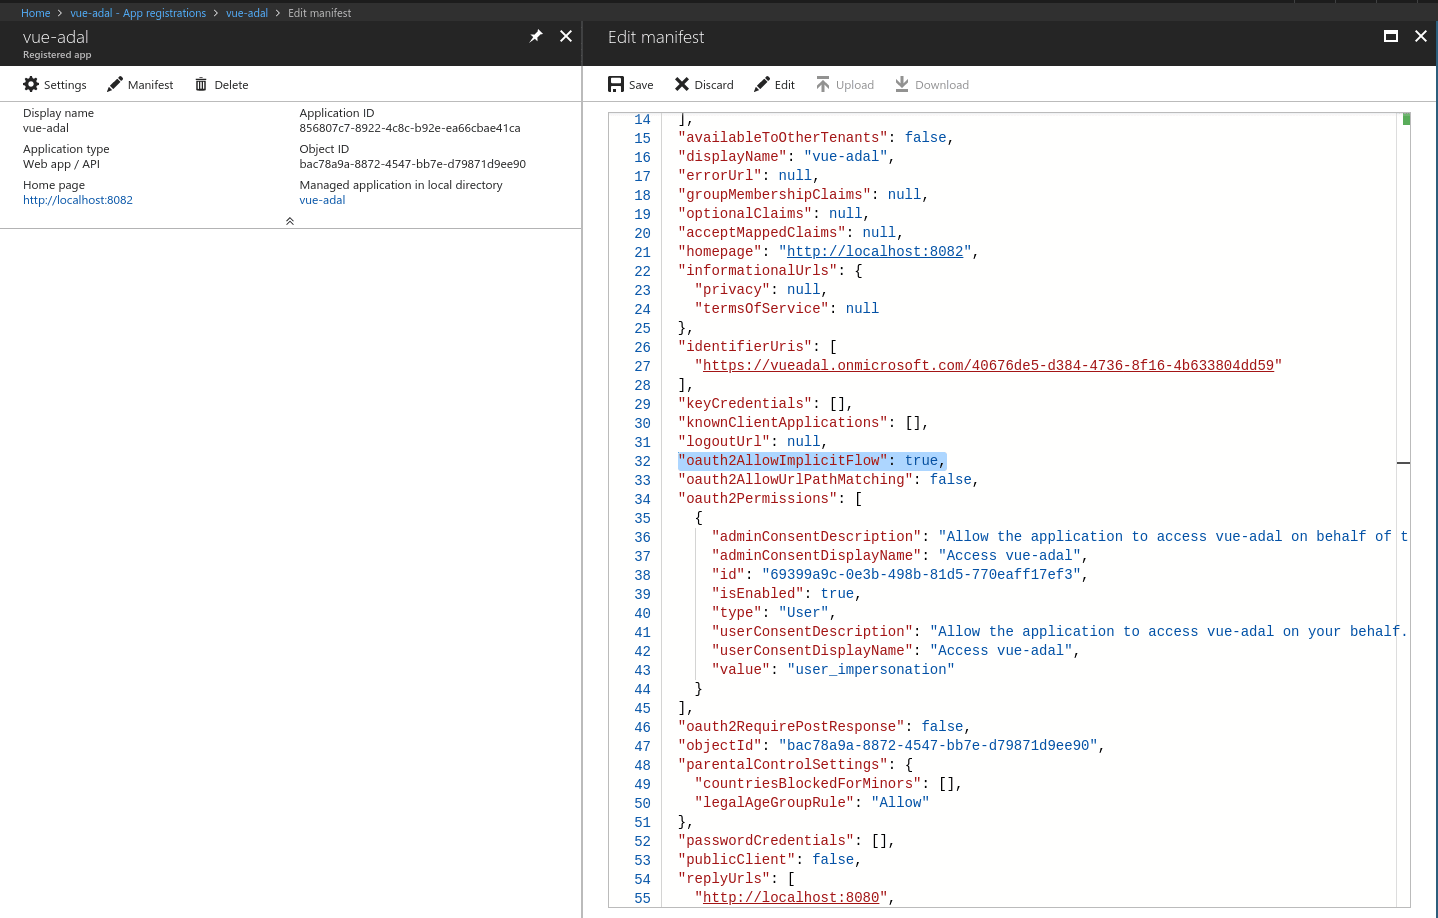Image resolution: width=1438 pixels, height=918 pixels.
Task: Close the Edit manifest blade
Action: (x=1421, y=36)
